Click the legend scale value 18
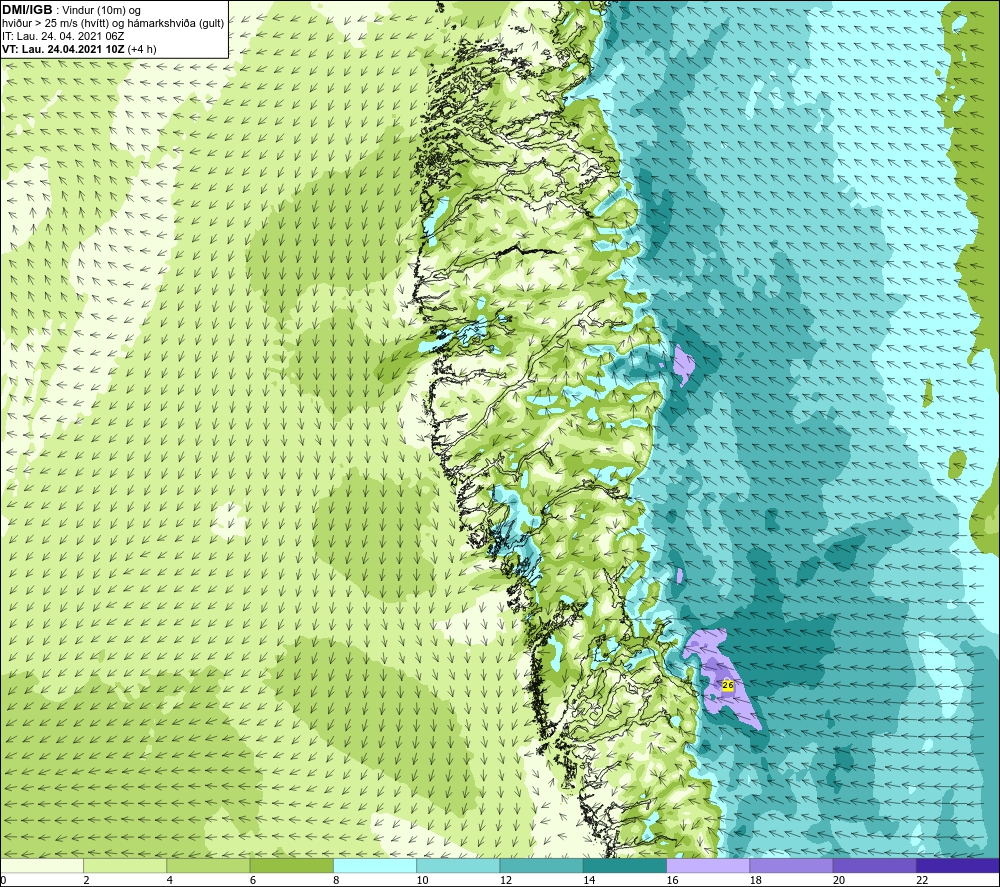The image size is (1000, 887). [756, 880]
